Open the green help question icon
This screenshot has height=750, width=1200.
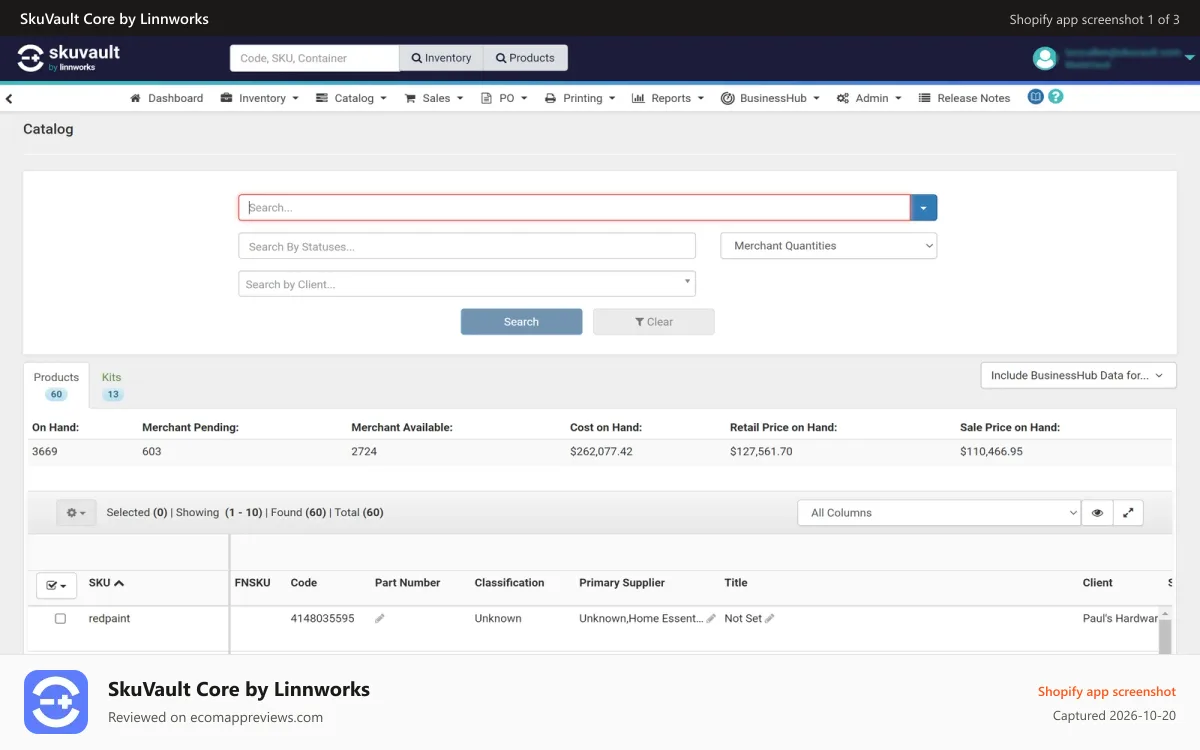pyautogui.click(x=1056, y=97)
